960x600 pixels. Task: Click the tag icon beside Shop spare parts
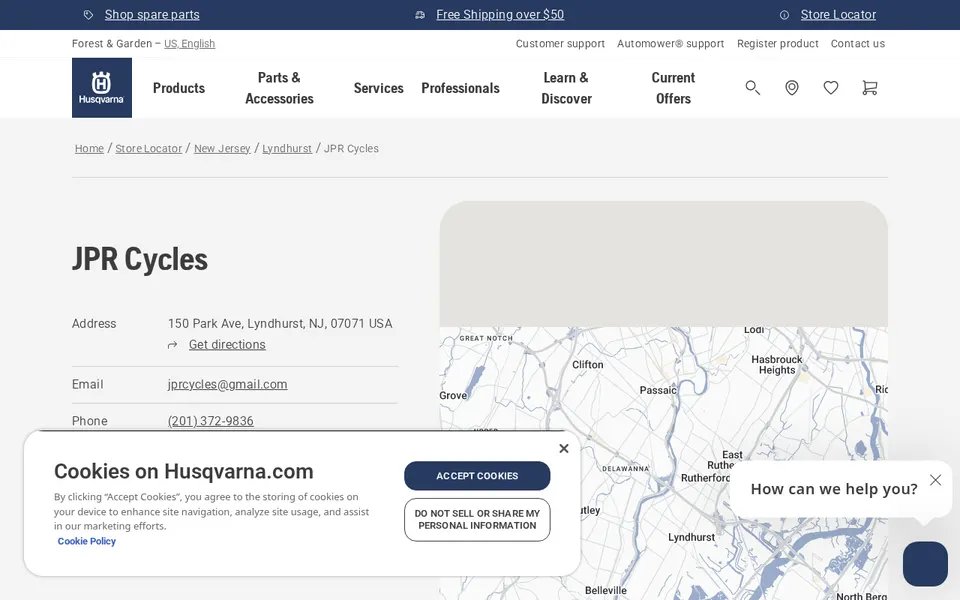[89, 15]
